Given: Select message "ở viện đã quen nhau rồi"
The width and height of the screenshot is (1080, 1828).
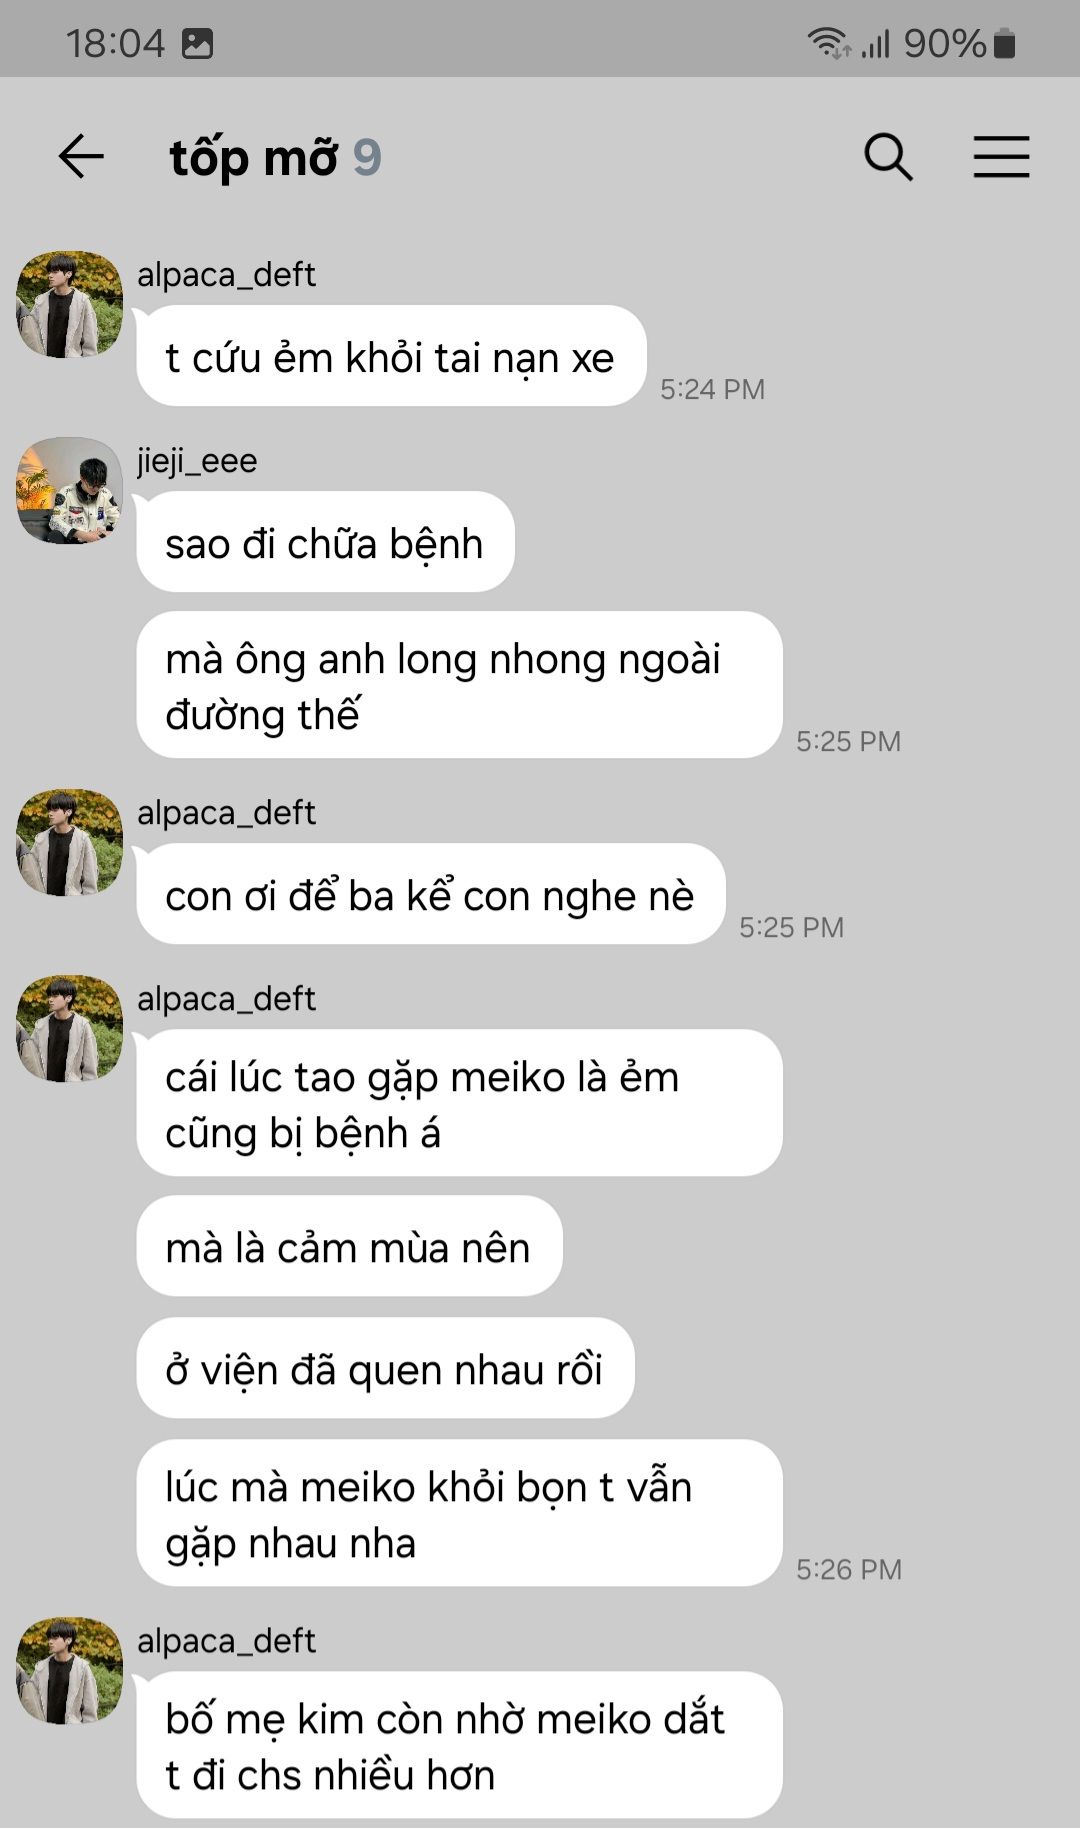Looking at the screenshot, I should [385, 1368].
